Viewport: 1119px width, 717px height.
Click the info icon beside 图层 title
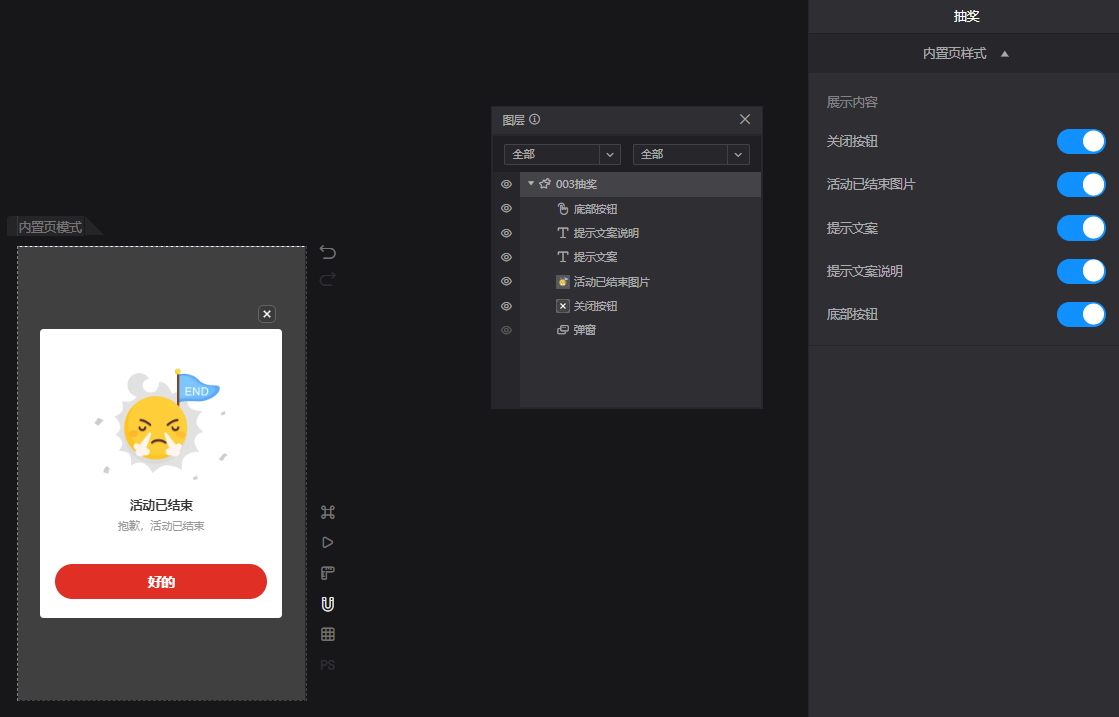(x=535, y=119)
